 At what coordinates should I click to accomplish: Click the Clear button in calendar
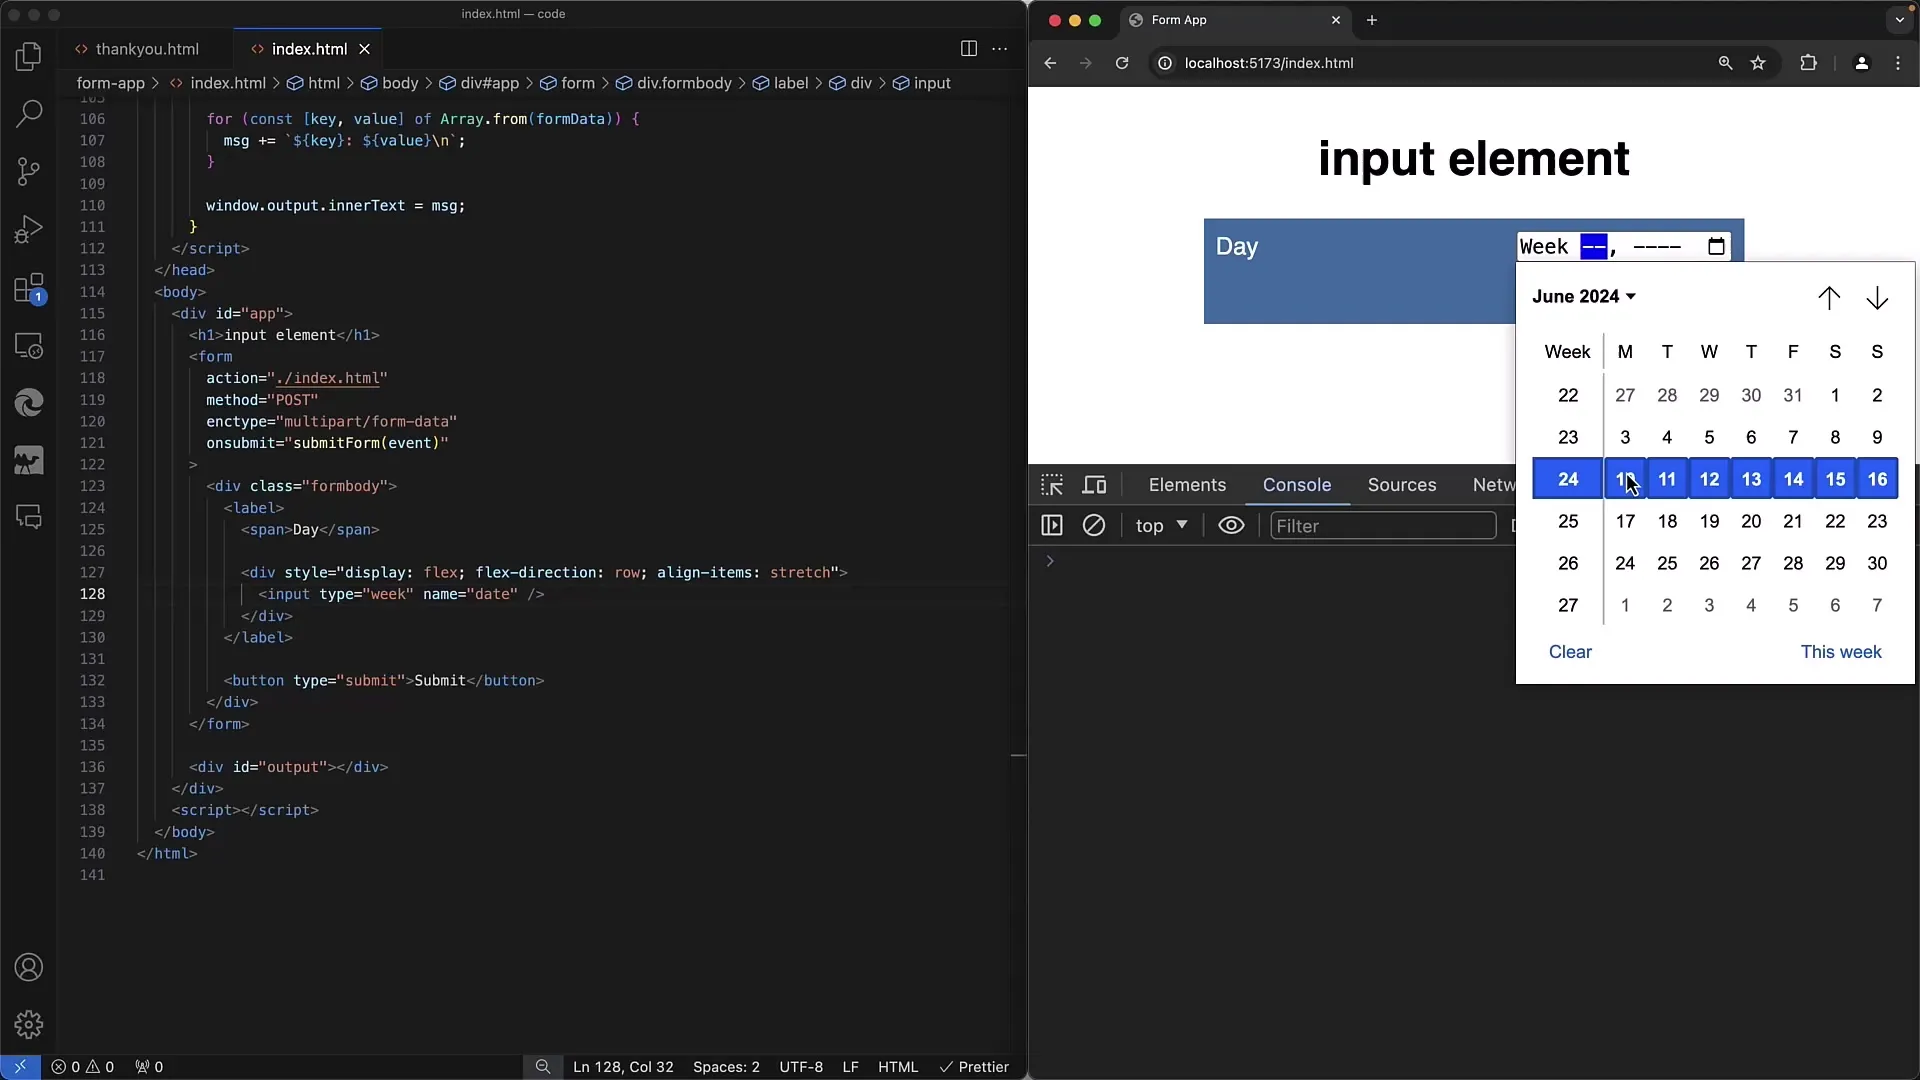point(1571,650)
